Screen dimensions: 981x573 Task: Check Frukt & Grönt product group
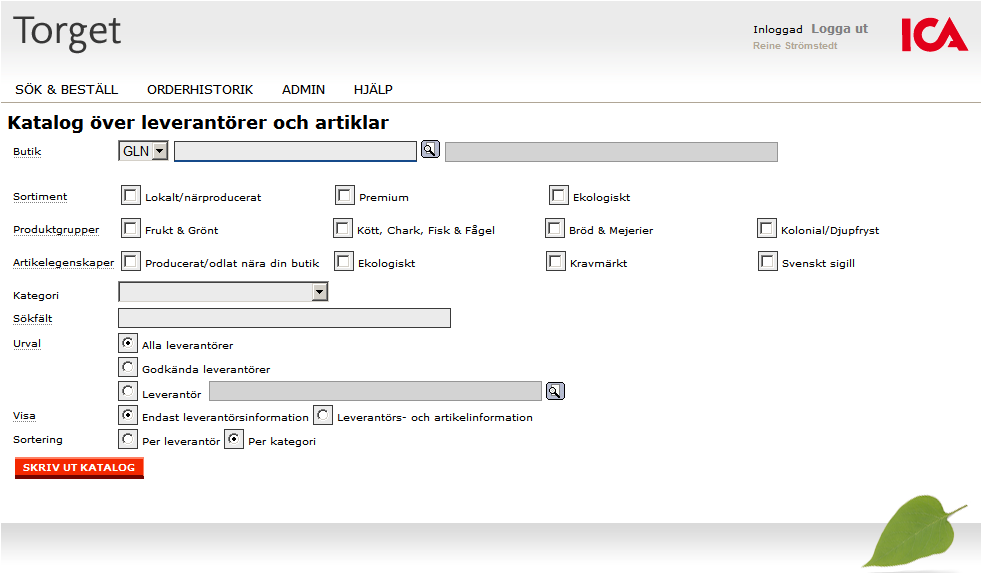[131, 228]
